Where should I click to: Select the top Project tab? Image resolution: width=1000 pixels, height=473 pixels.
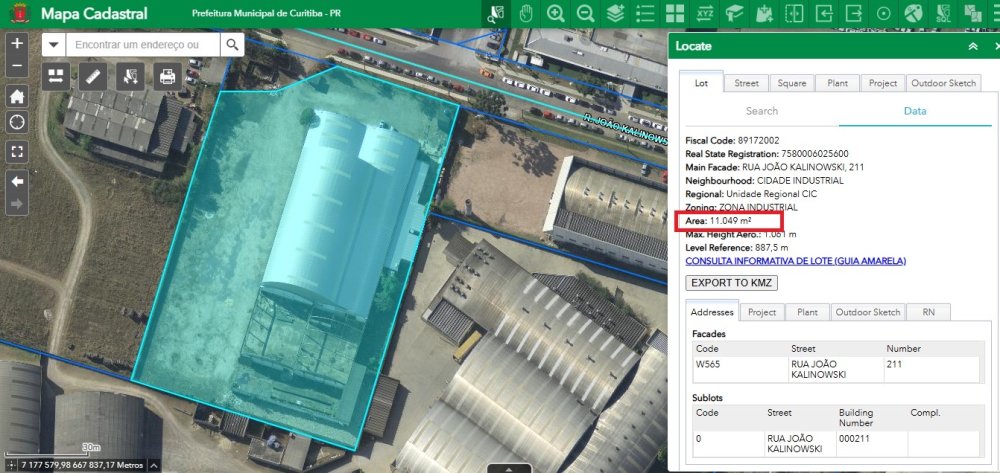tap(883, 83)
